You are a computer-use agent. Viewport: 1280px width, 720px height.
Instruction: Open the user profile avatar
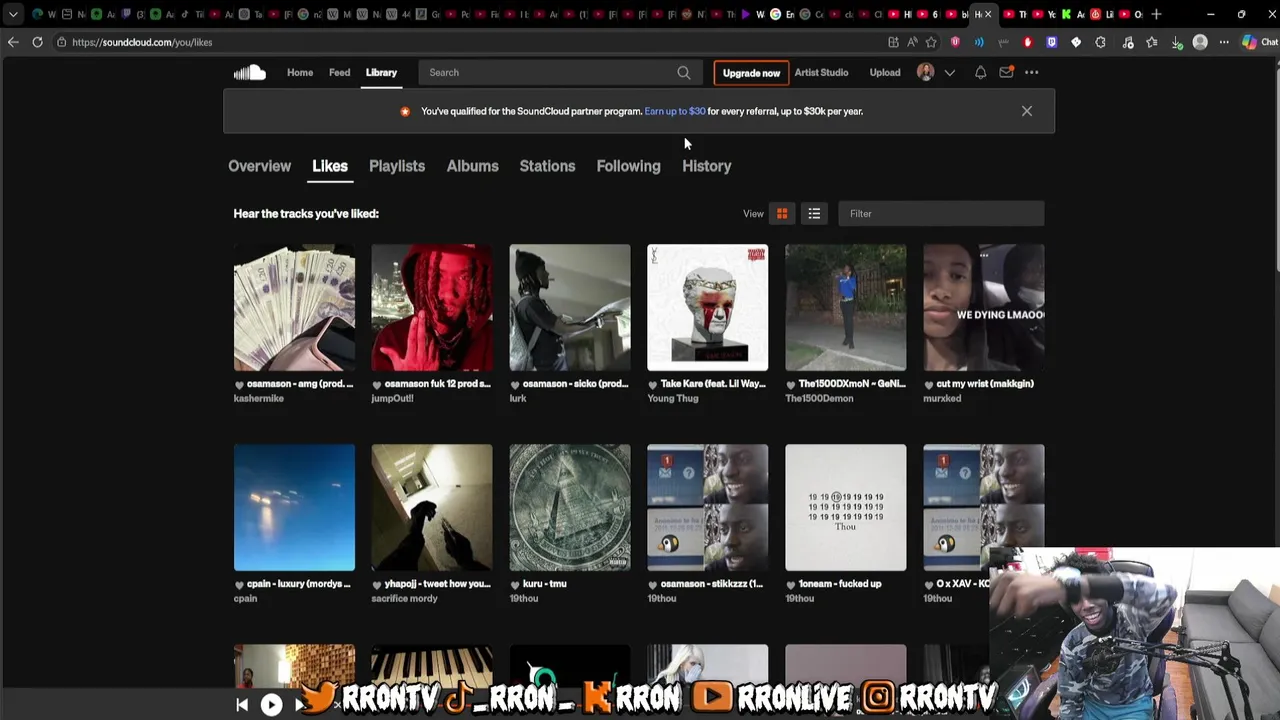pyautogui.click(x=926, y=72)
